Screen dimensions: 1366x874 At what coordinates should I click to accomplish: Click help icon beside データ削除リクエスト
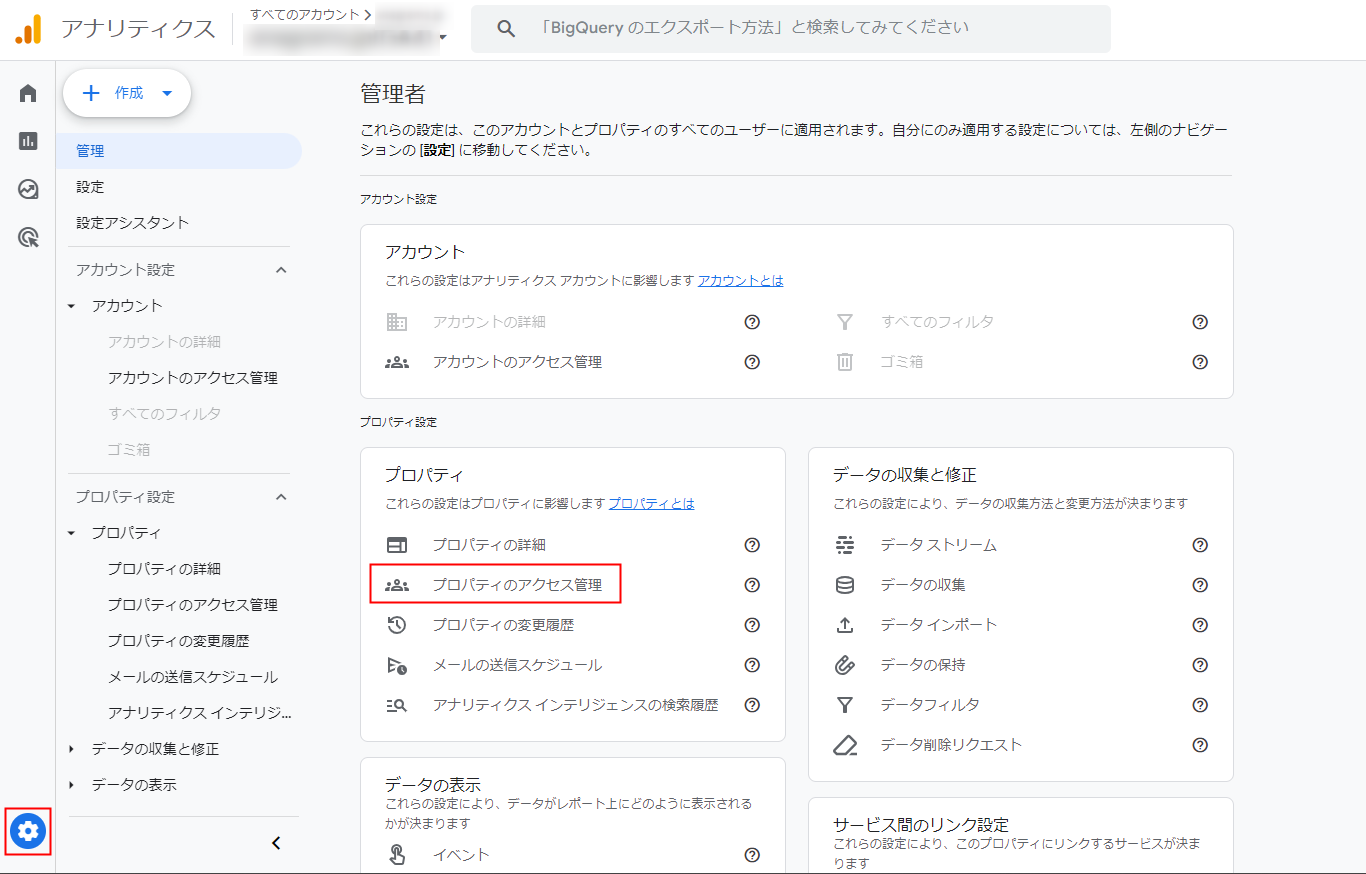(1200, 745)
